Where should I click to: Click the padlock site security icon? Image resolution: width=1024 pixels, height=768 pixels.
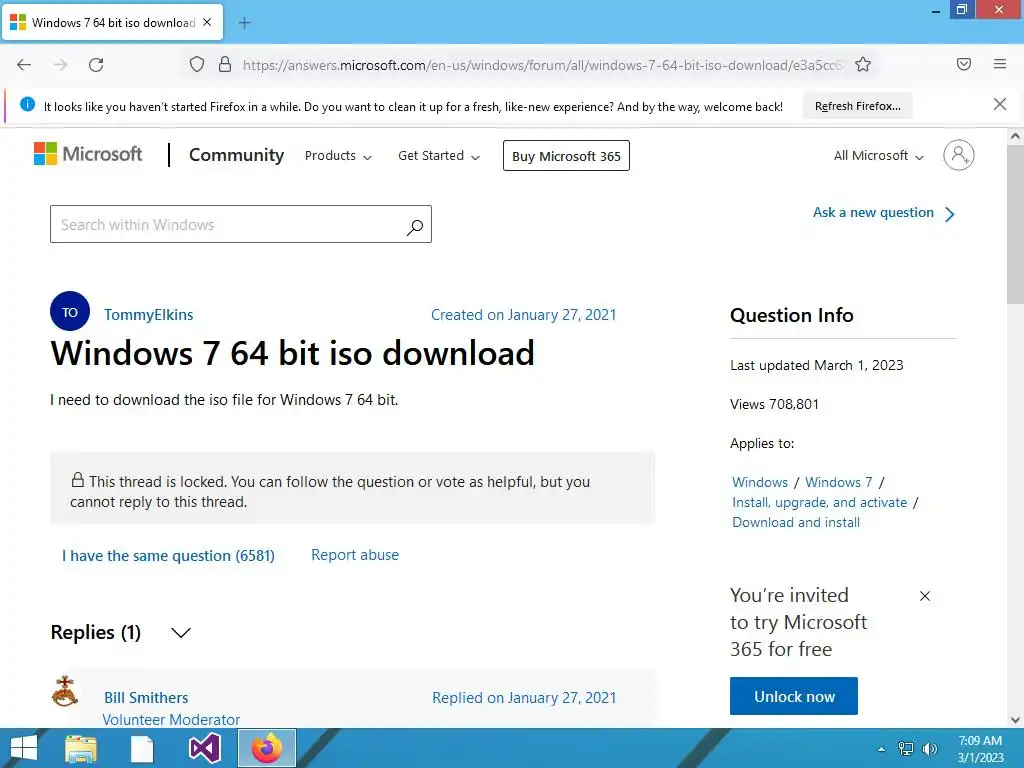[225, 64]
